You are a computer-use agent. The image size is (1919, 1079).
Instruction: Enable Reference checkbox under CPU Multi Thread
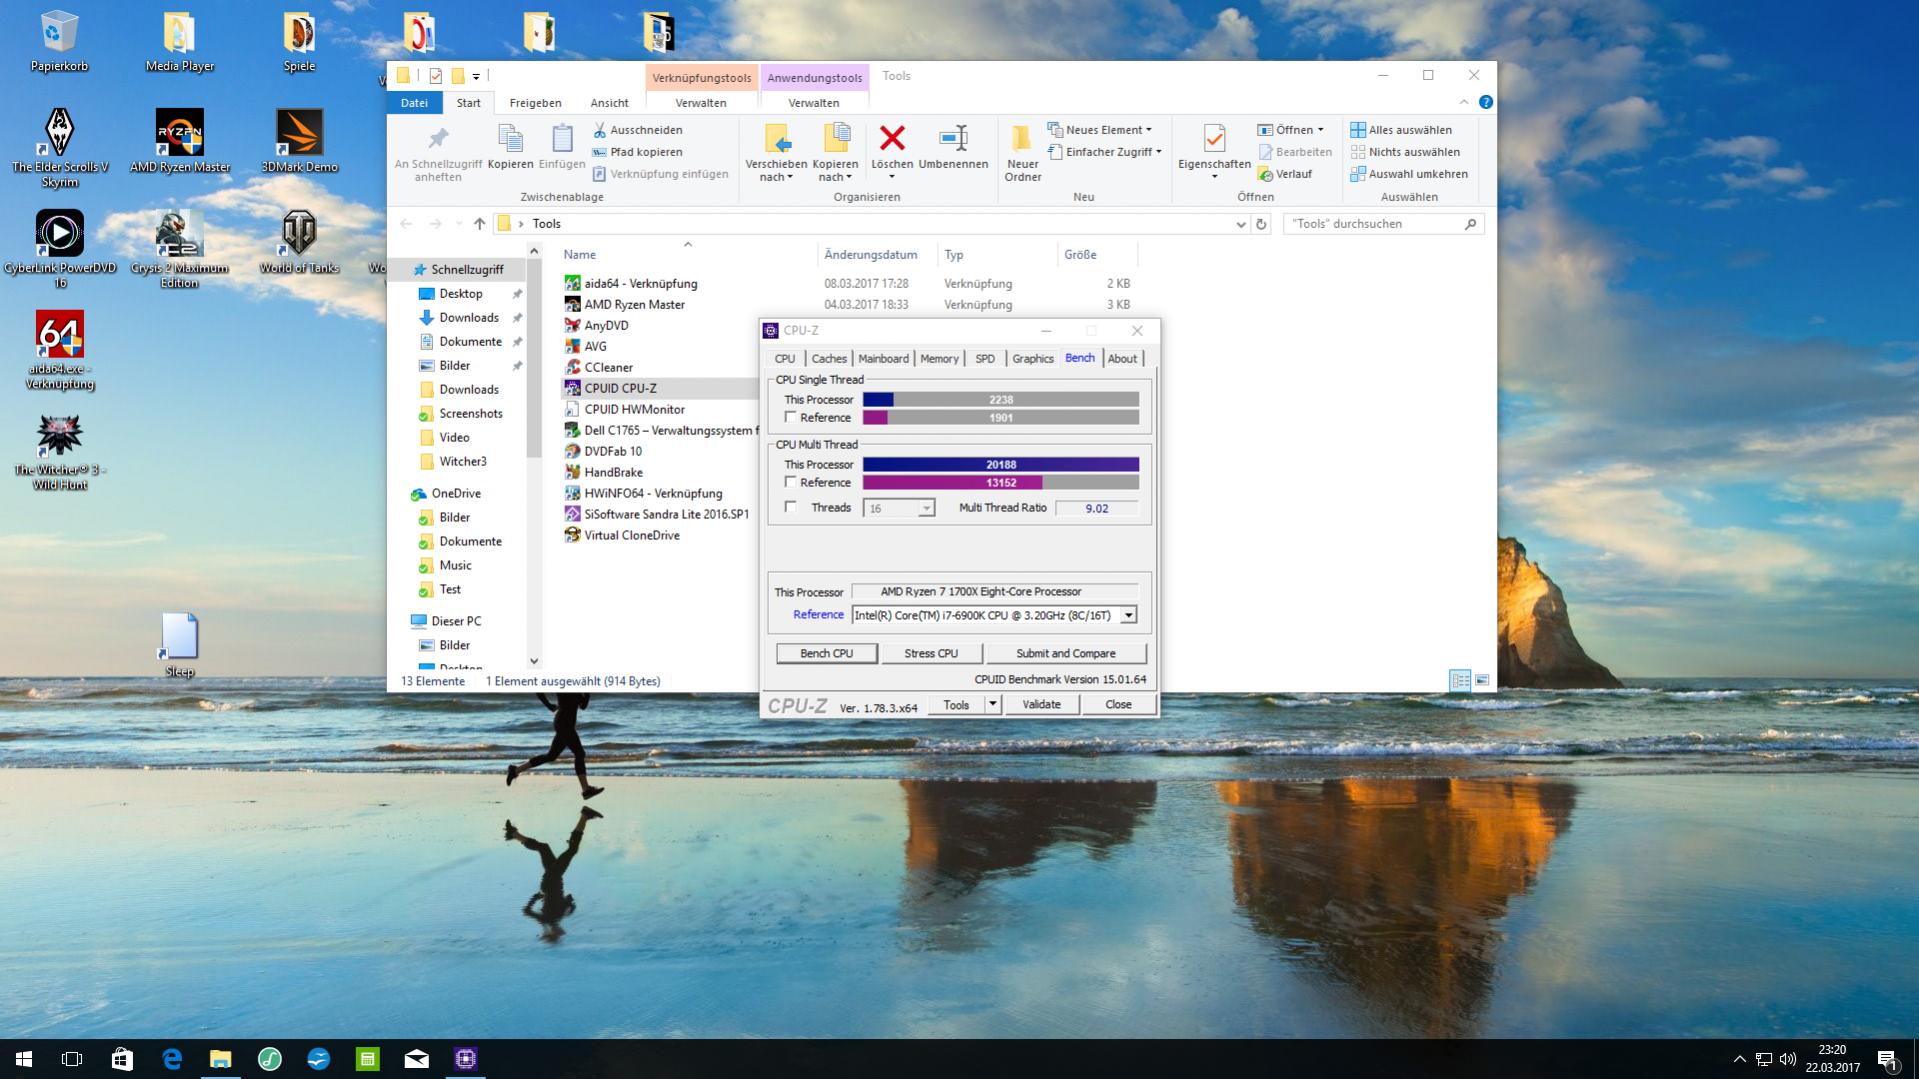pos(791,482)
